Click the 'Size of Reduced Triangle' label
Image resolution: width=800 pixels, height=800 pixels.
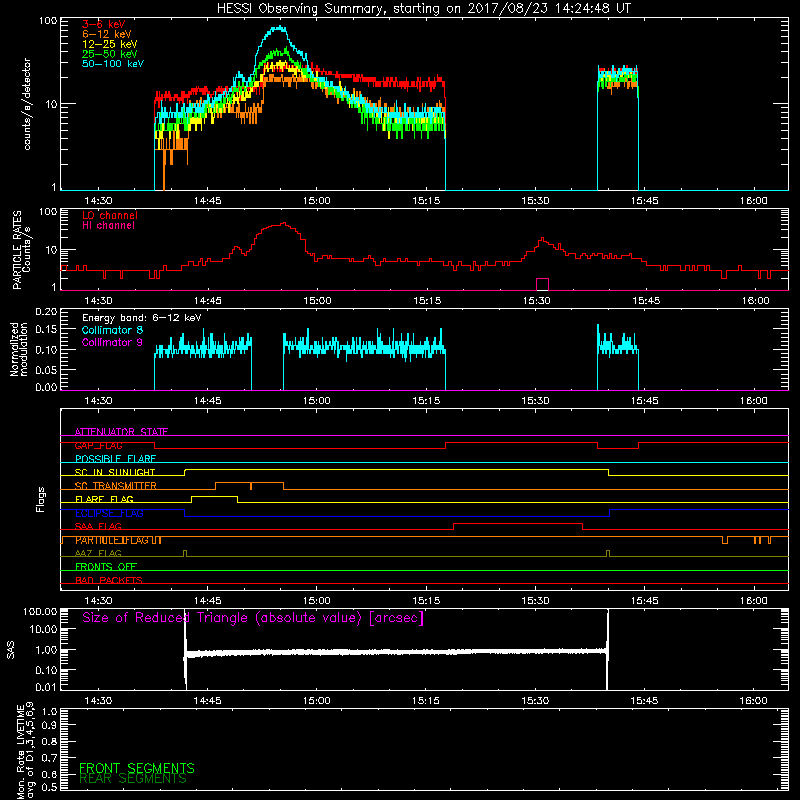click(x=253, y=618)
